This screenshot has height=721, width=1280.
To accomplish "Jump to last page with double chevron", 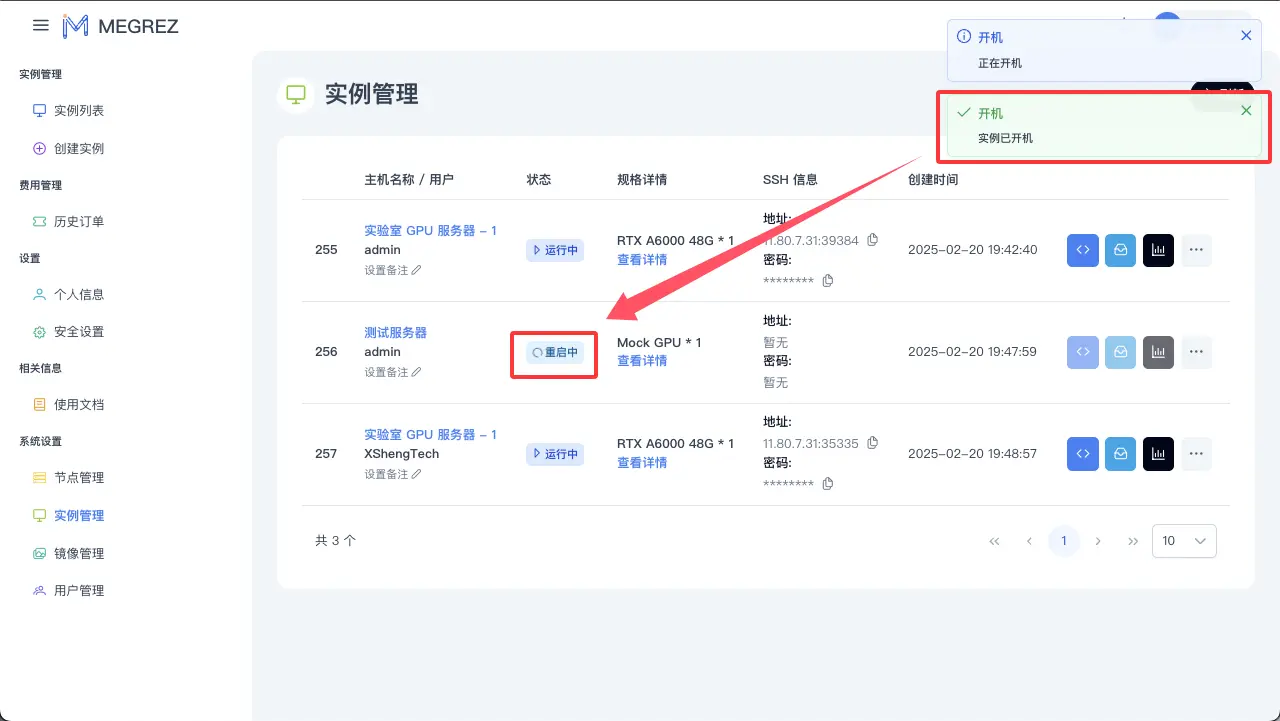I will pyautogui.click(x=1133, y=540).
